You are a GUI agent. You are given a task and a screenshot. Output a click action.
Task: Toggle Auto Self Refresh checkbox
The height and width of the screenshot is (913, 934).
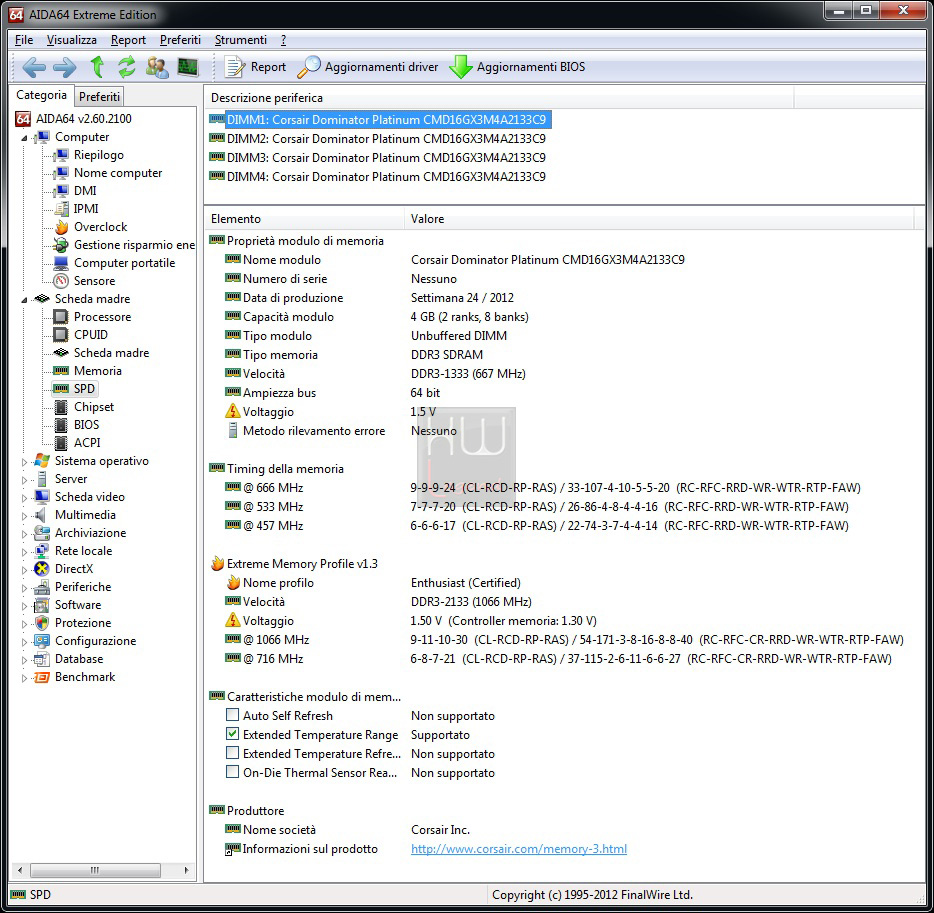click(232, 715)
